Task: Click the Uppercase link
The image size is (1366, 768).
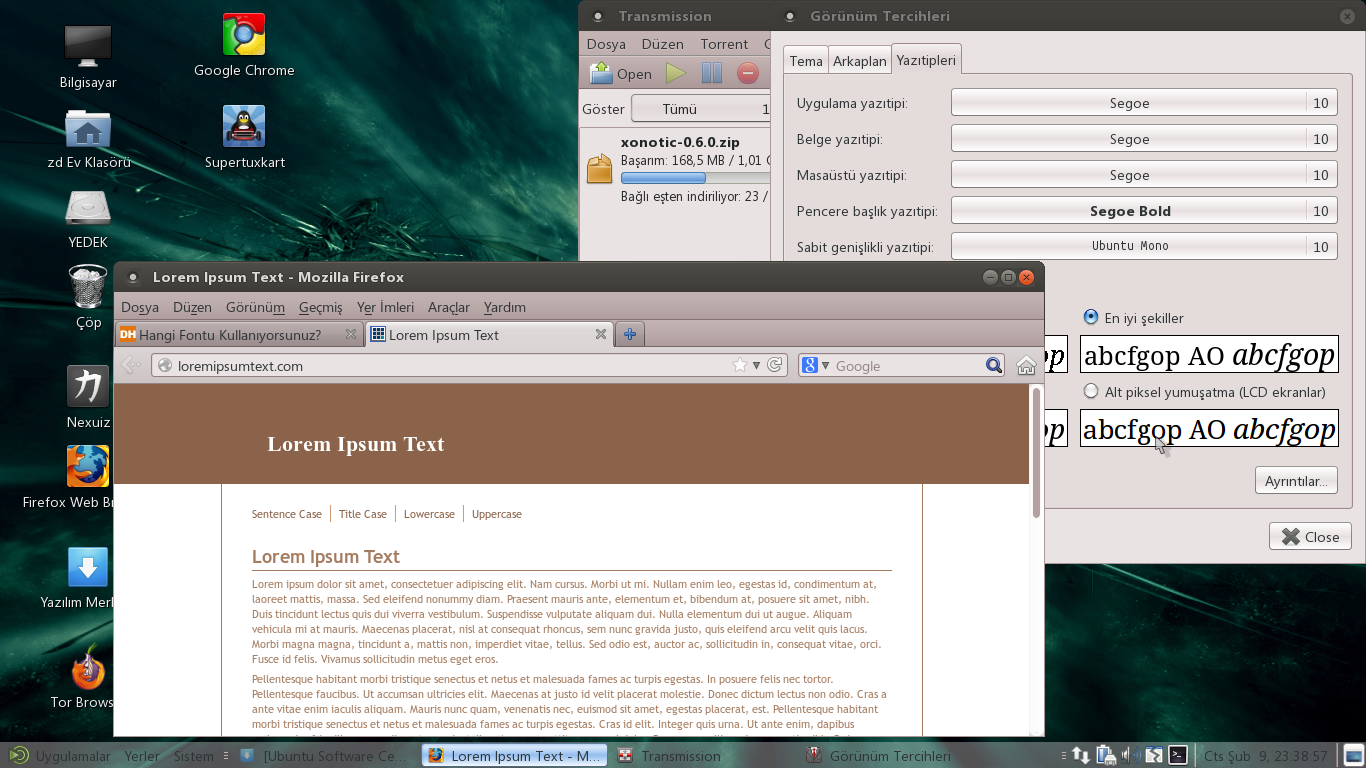Action: [497, 514]
